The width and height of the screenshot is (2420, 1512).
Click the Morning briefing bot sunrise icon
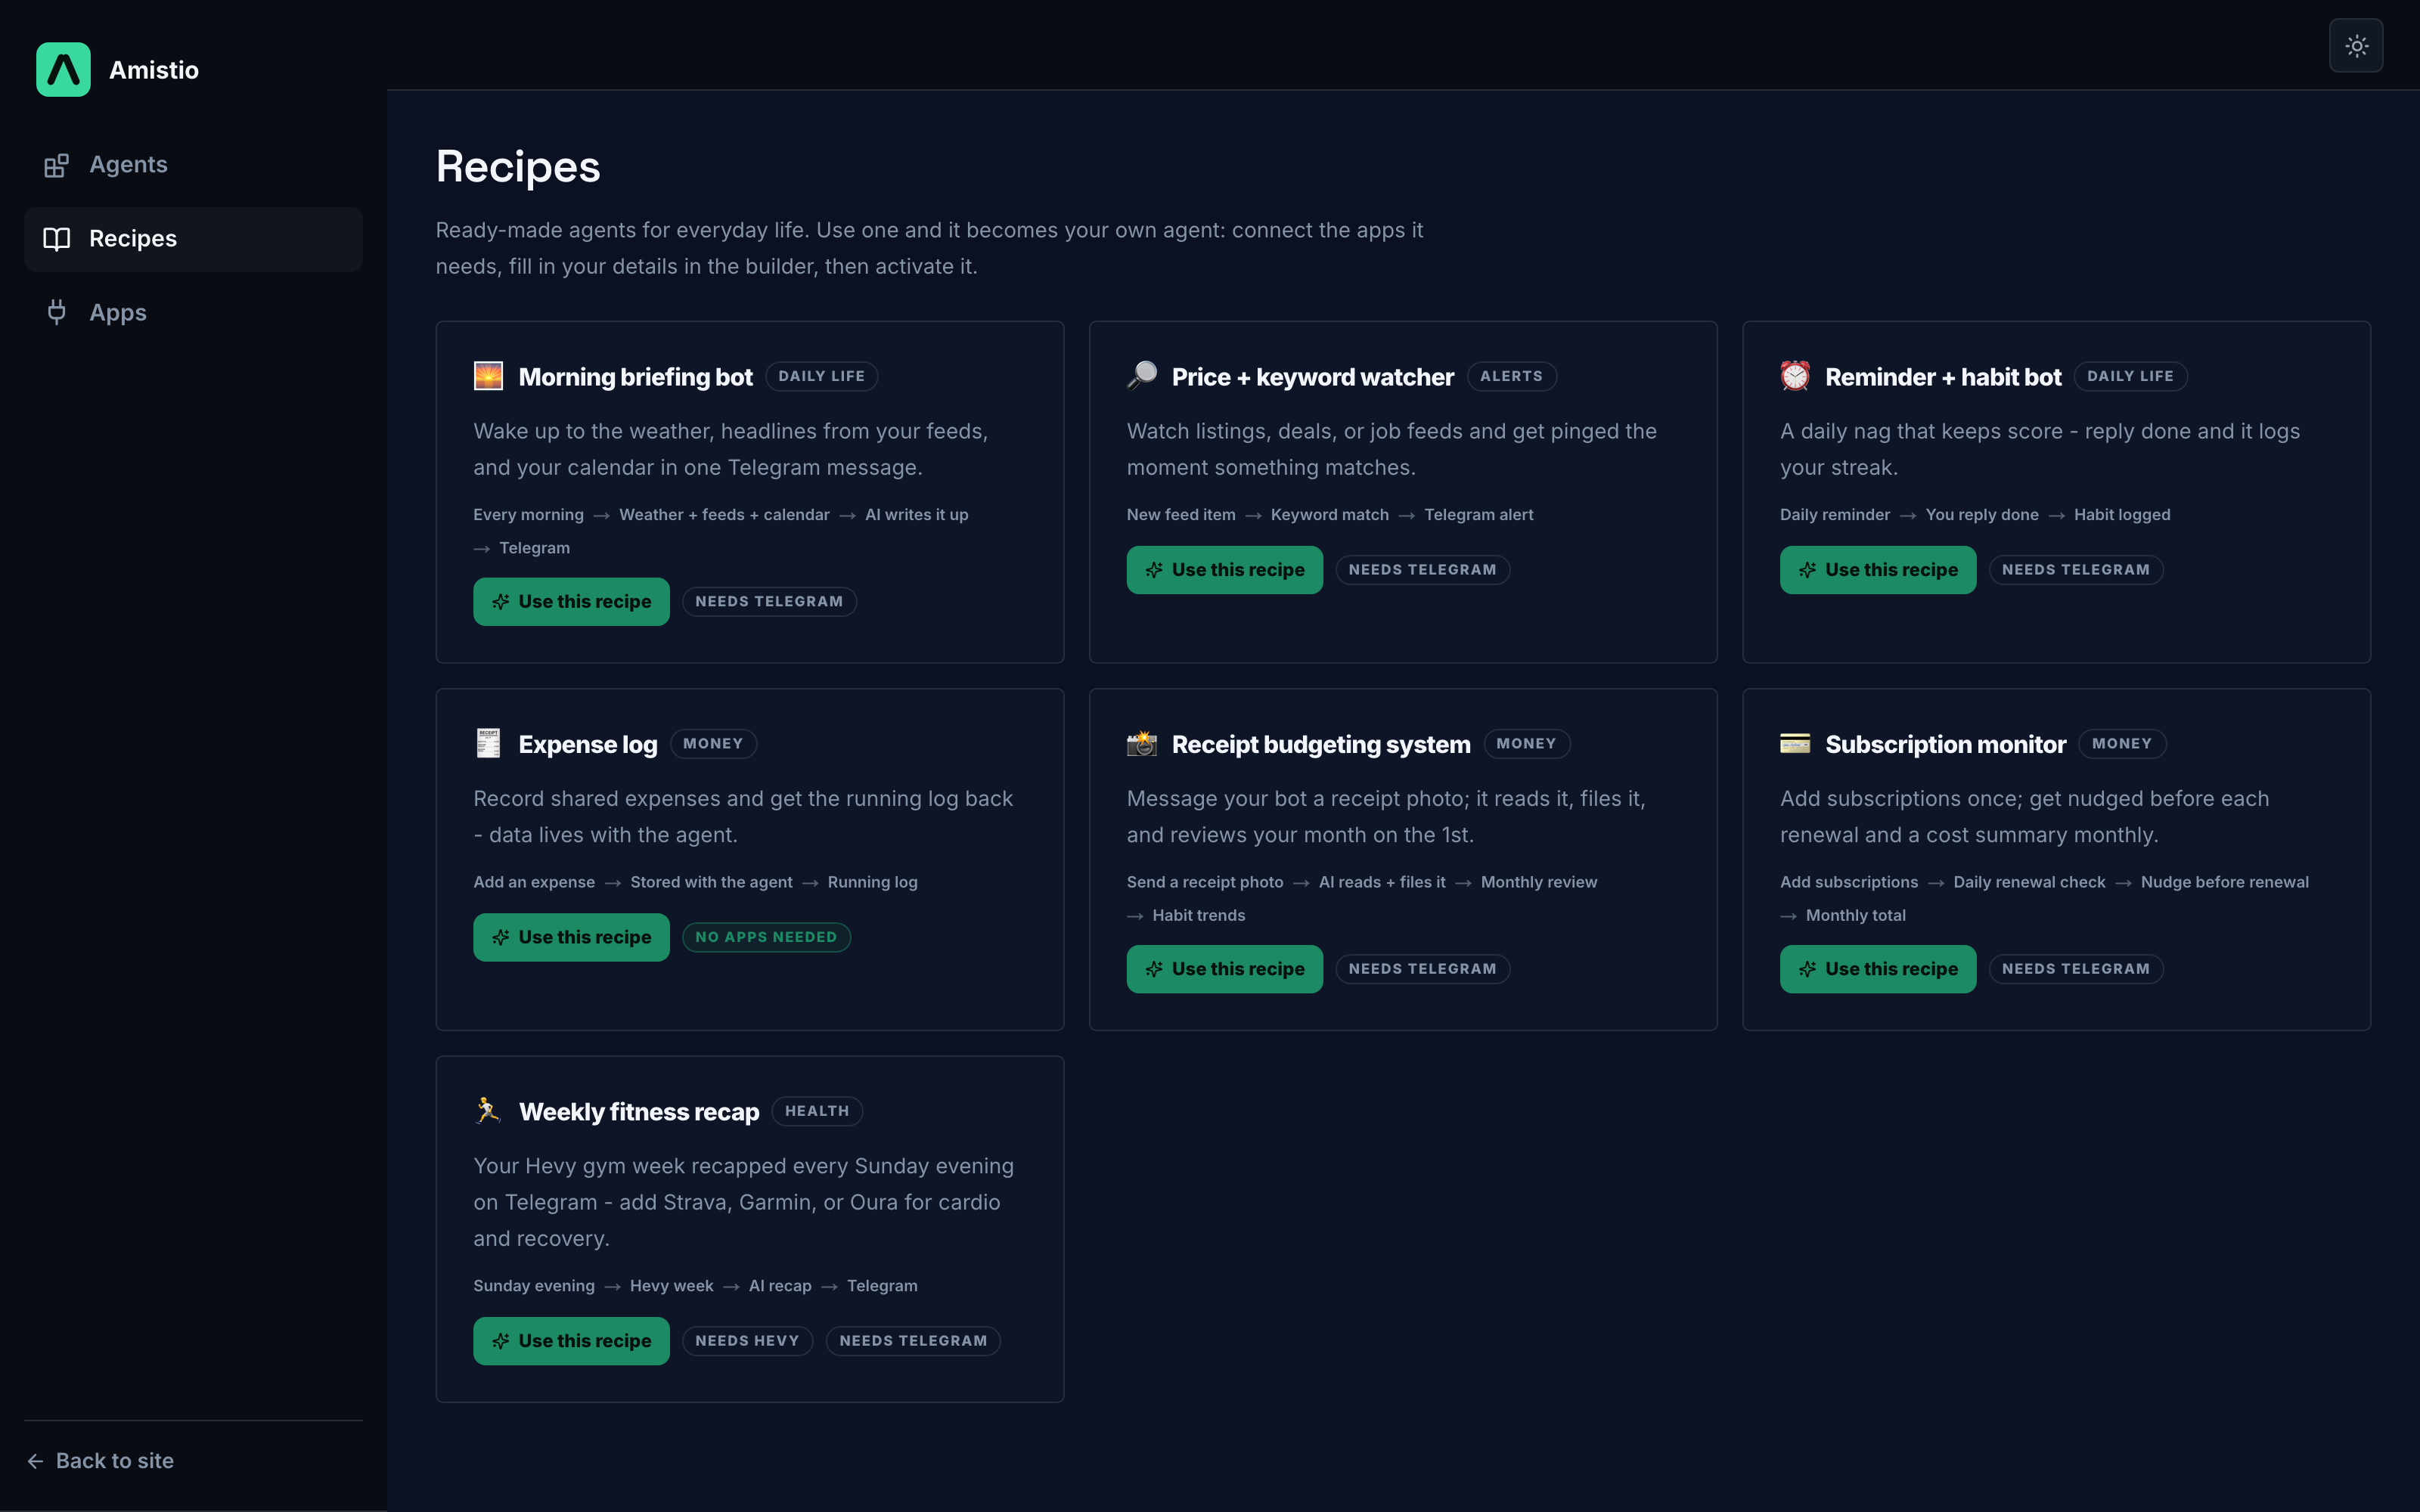pyautogui.click(x=488, y=376)
